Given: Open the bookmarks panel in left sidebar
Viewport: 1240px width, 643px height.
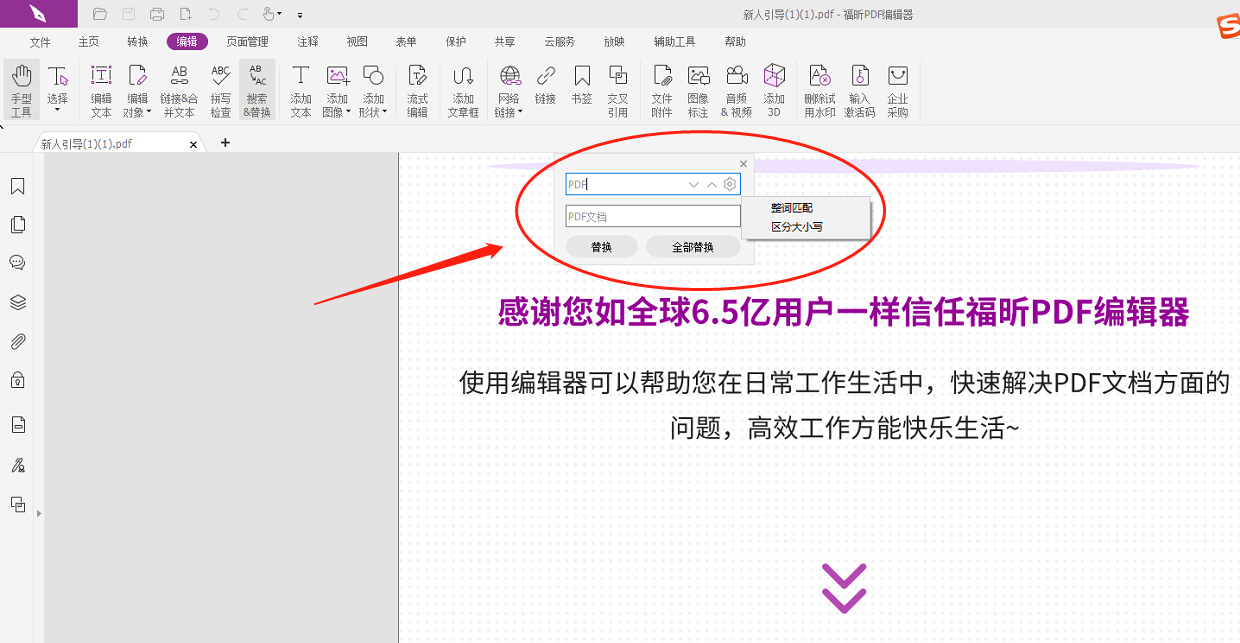Looking at the screenshot, I should point(17,186).
